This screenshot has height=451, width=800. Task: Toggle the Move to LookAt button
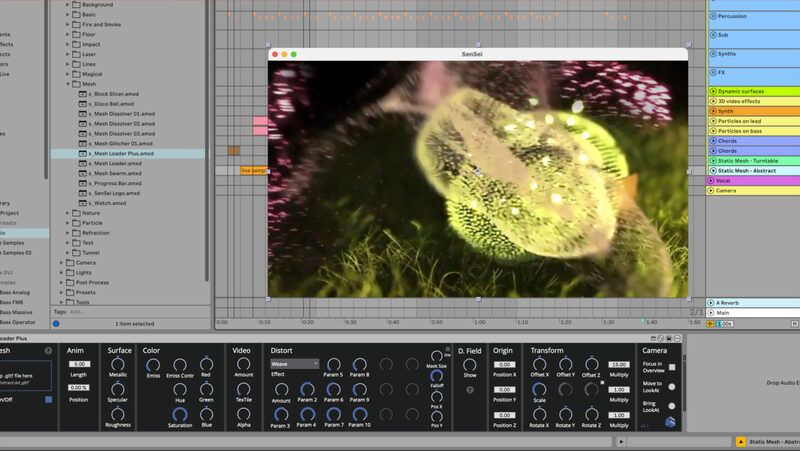(672, 387)
